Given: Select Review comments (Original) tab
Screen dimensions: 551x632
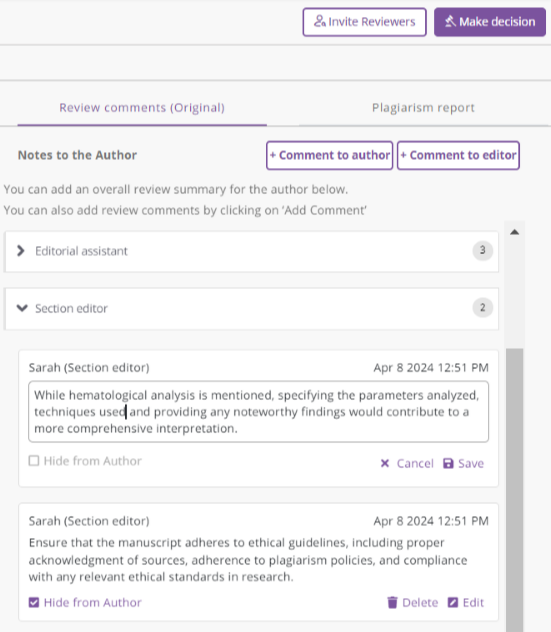Looking at the screenshot, I should [x=142, y=108].
